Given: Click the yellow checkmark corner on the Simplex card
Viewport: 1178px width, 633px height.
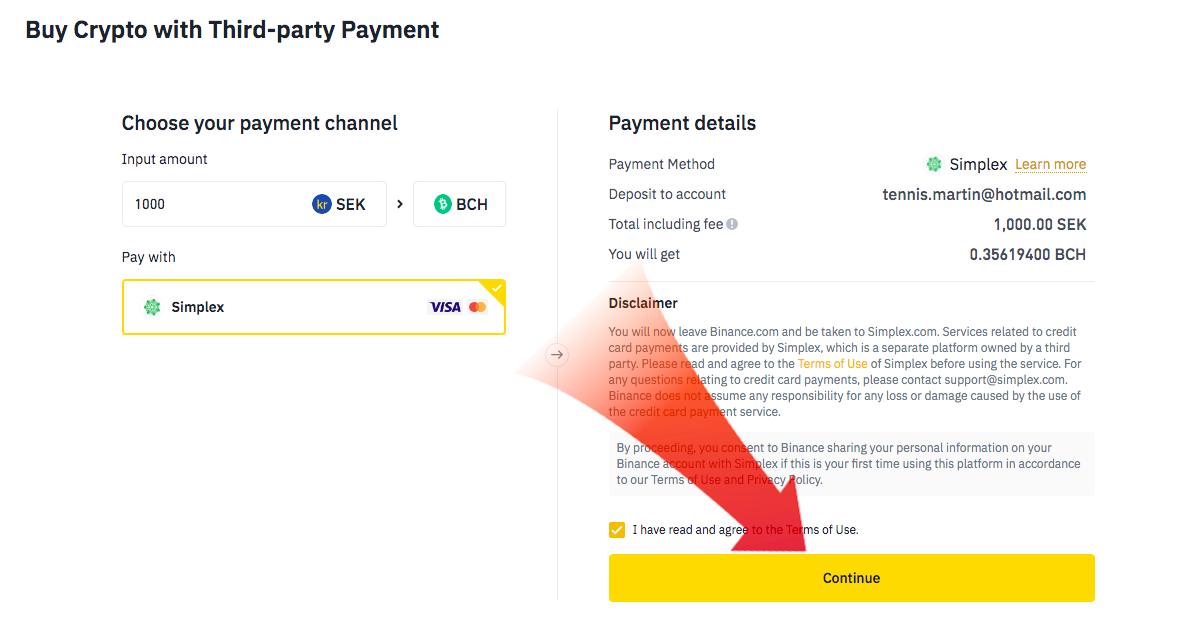Looking at the screenshot, I should (x=497, y=288).
